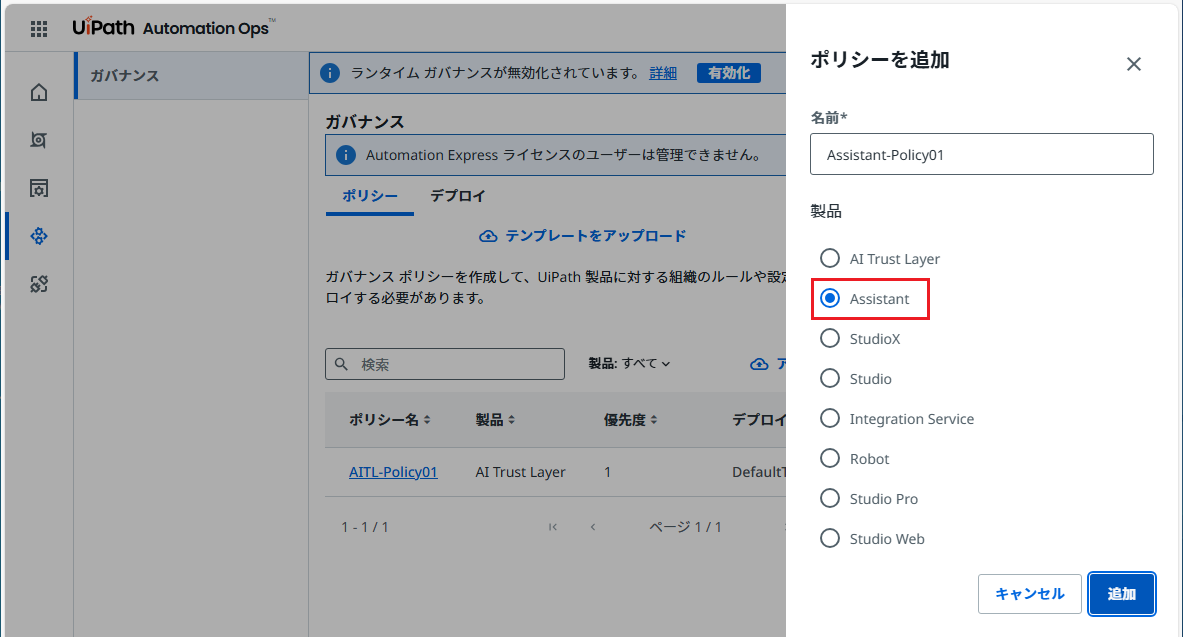Open the 詳細 link
1183x637 pixels.
(663, 73)
